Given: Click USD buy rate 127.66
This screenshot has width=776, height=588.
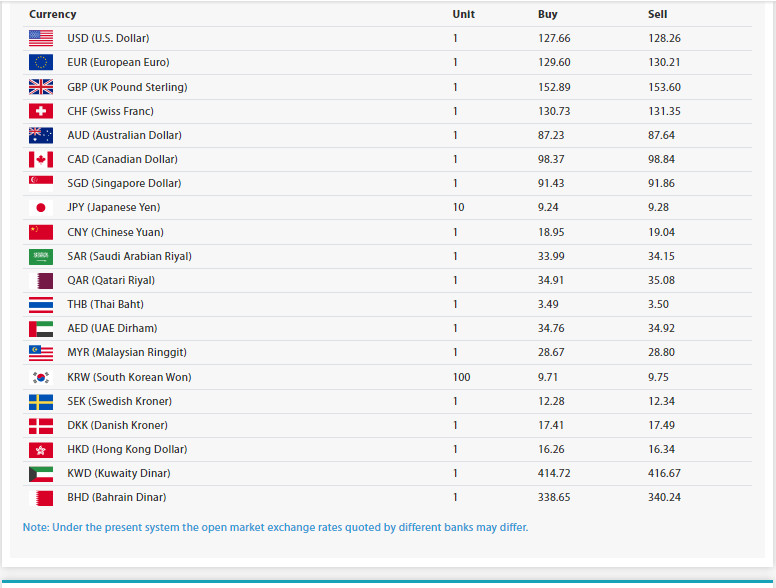Looking at the screenshot, I should [554, 38].
